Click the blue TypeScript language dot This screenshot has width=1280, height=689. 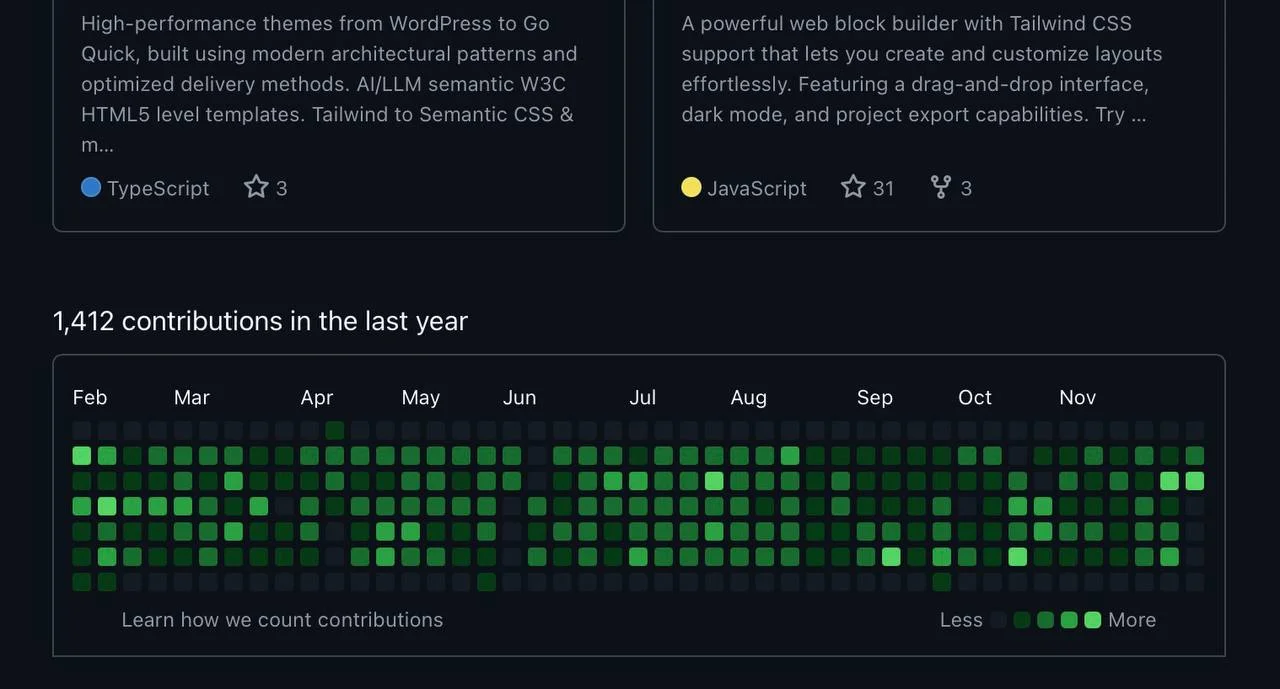point(91,187)
